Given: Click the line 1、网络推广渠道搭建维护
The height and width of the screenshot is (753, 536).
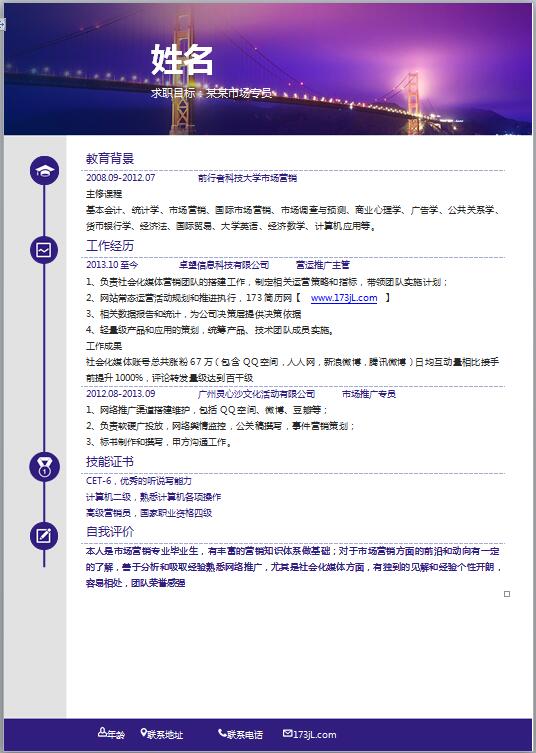Looking at the screenshot, I should [207, 410].
